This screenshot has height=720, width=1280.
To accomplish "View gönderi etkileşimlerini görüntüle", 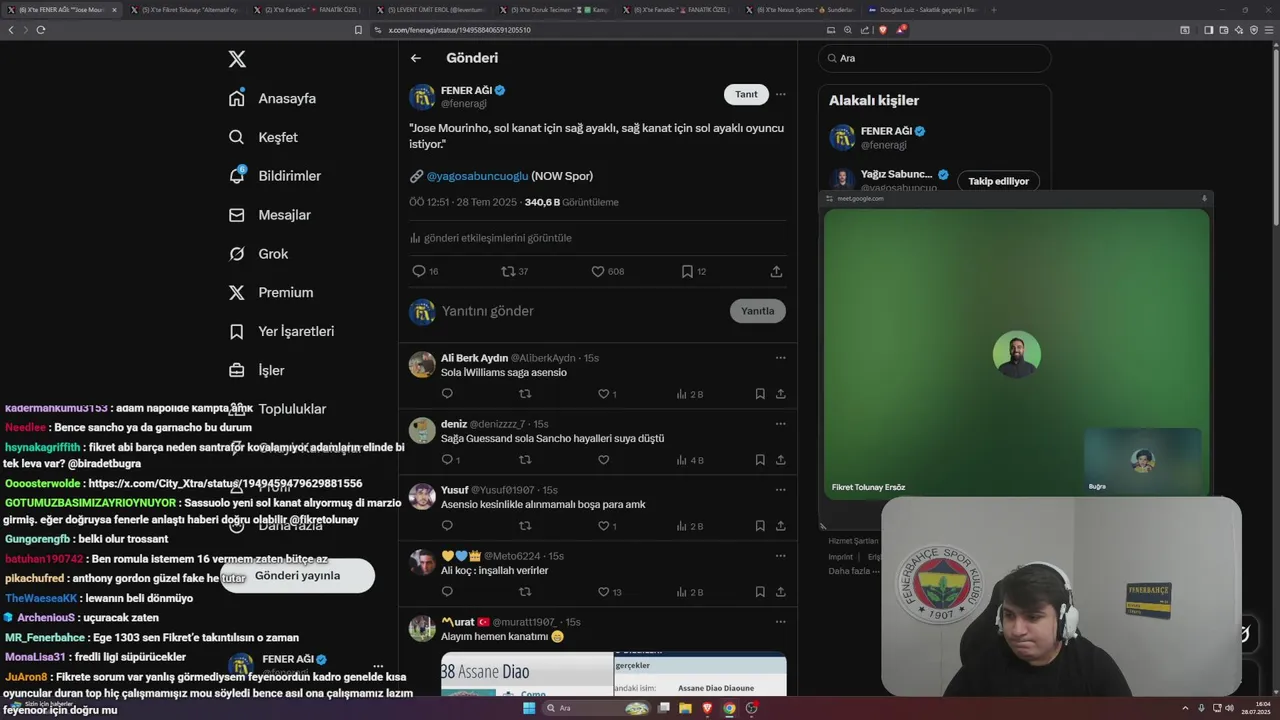I will pyautogui.click(x=491, y=238).
